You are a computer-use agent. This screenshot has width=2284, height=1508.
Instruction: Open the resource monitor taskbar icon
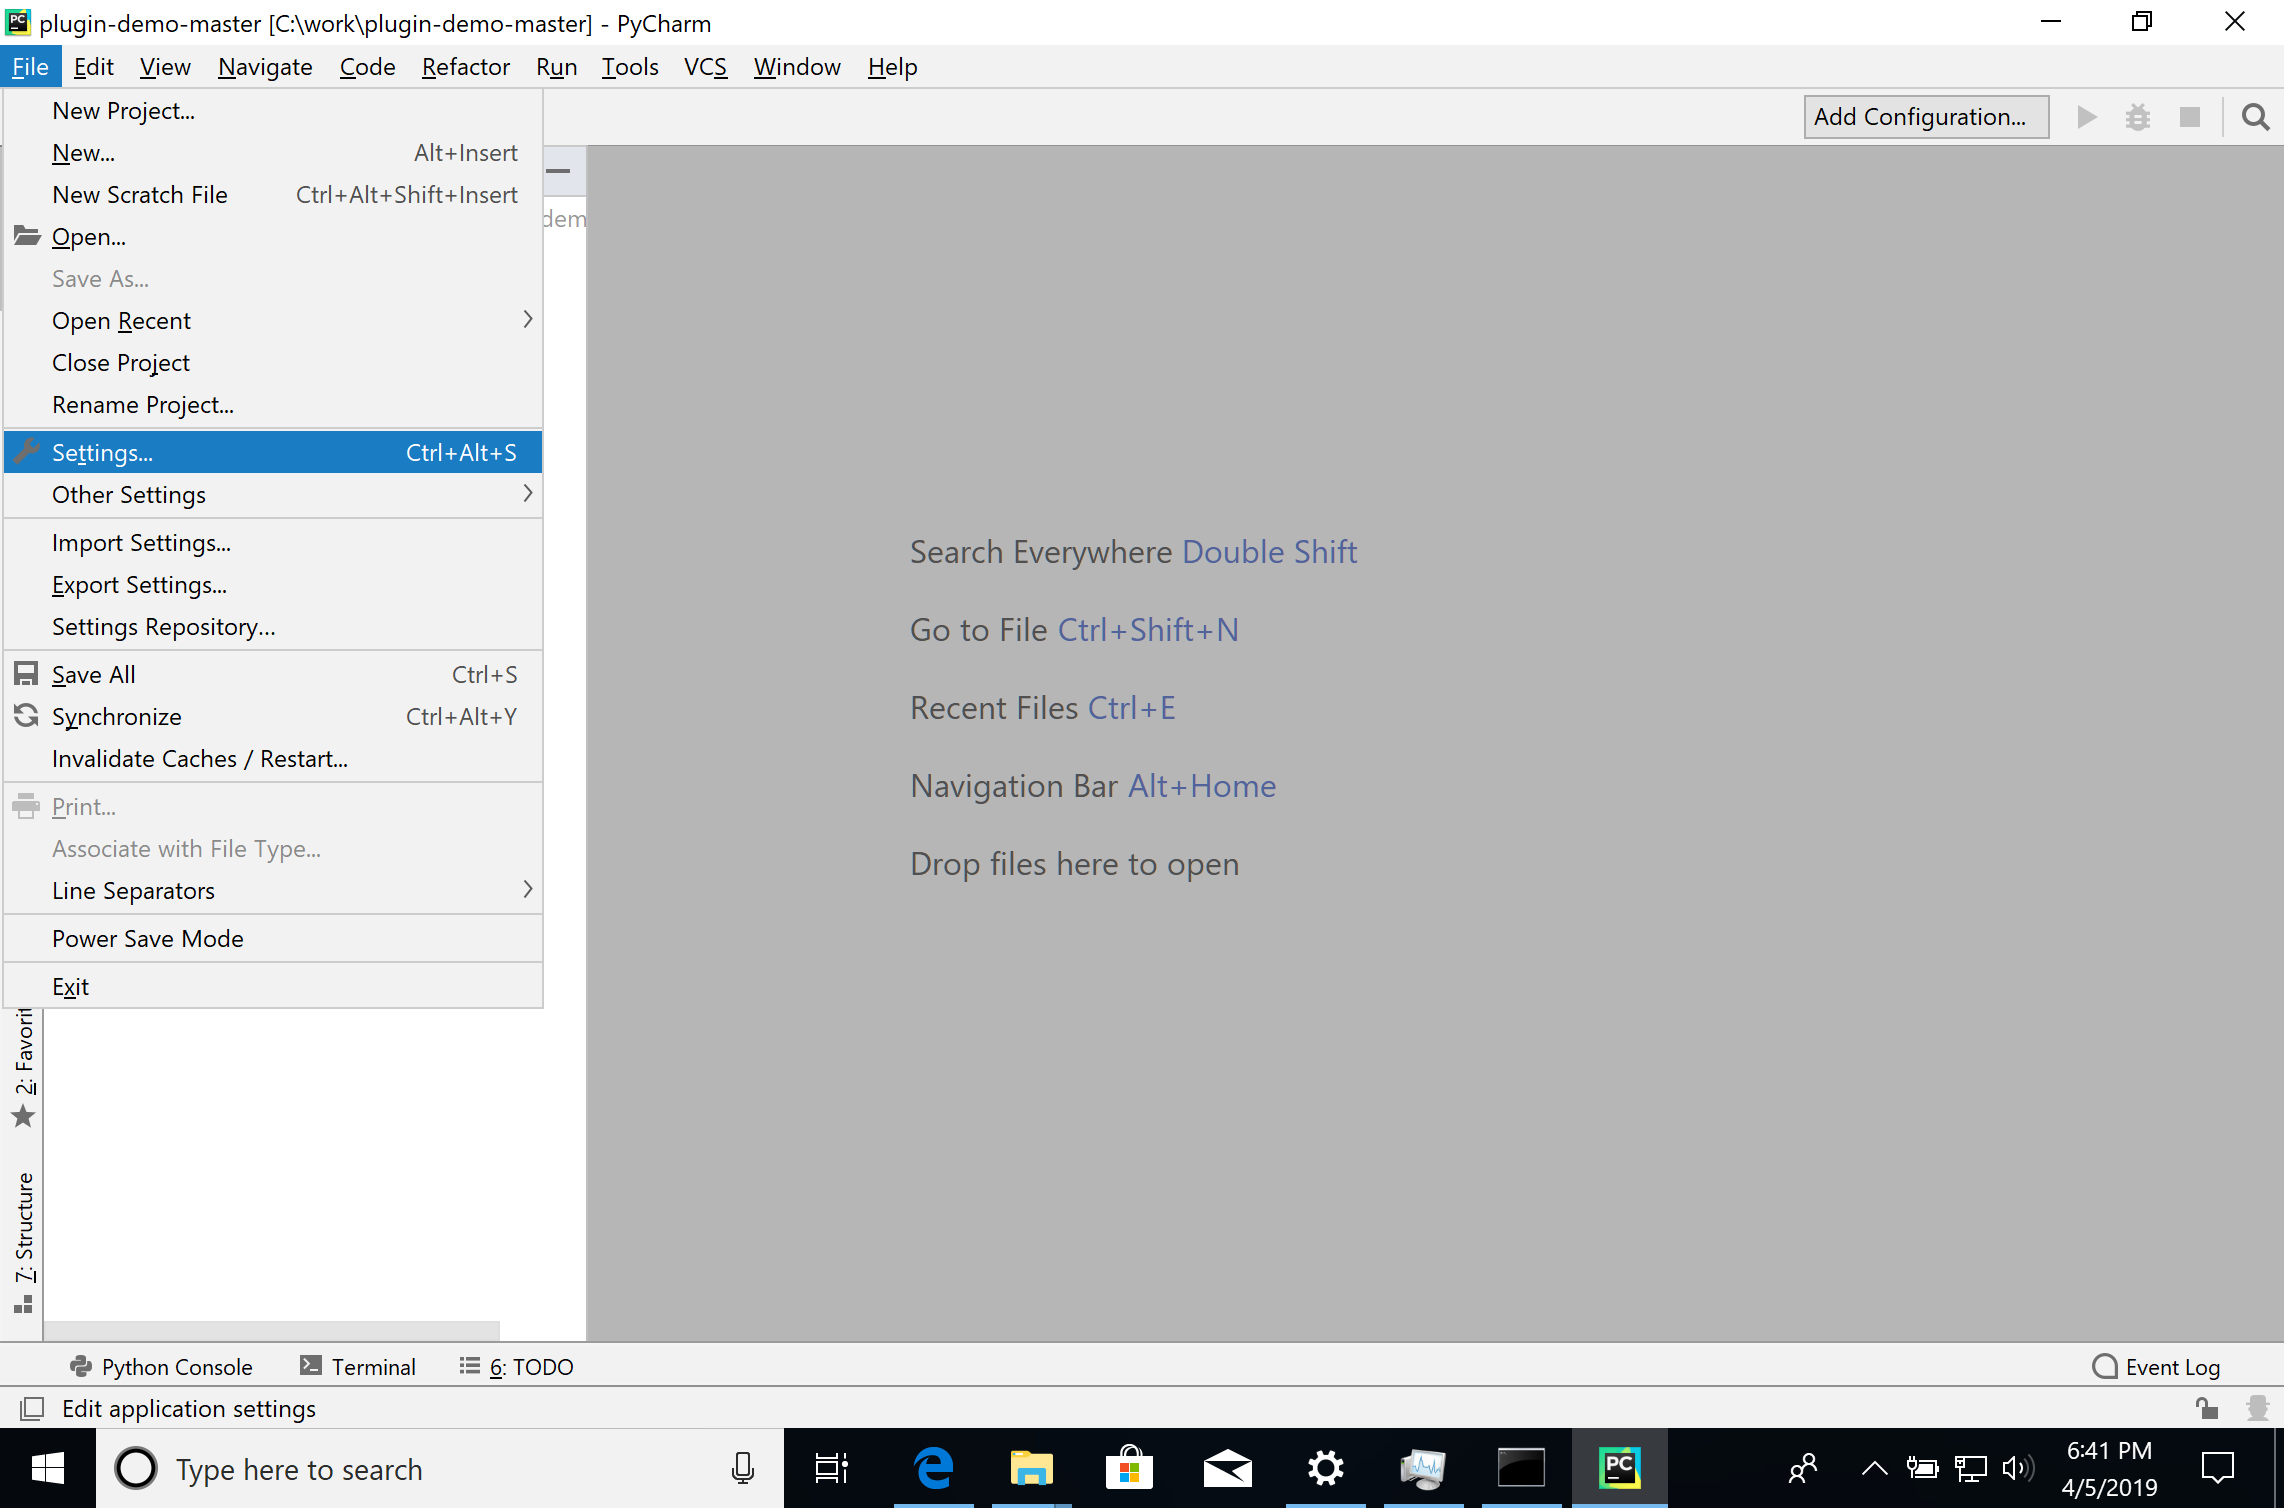coord(1423,1468)
